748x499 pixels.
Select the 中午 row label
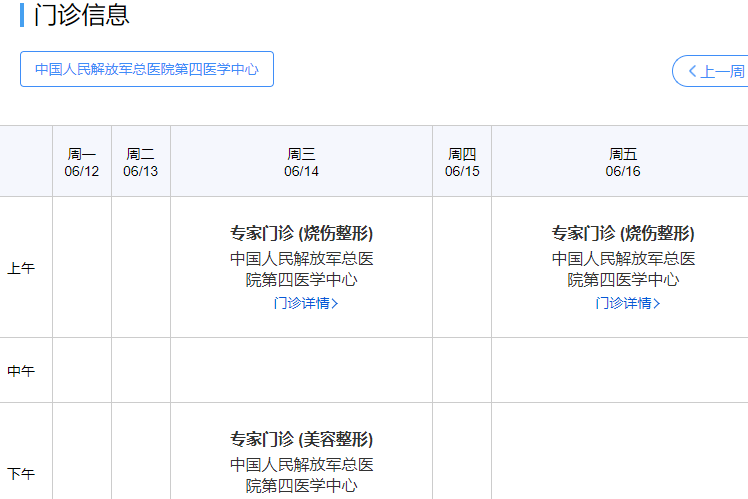[x=21, y=371]
